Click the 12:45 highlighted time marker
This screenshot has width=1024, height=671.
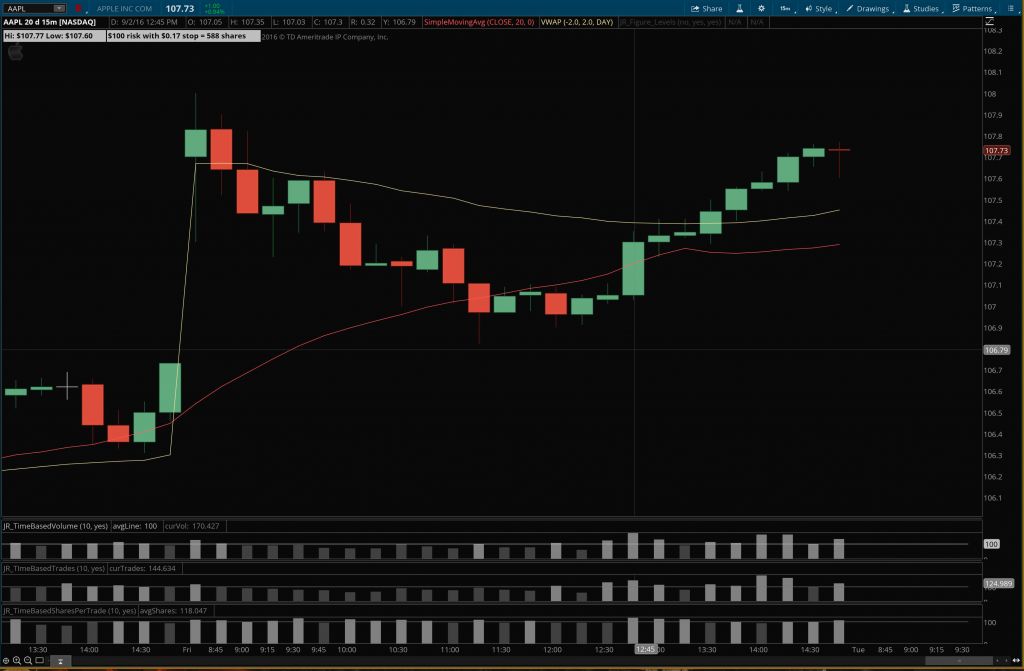646,649
